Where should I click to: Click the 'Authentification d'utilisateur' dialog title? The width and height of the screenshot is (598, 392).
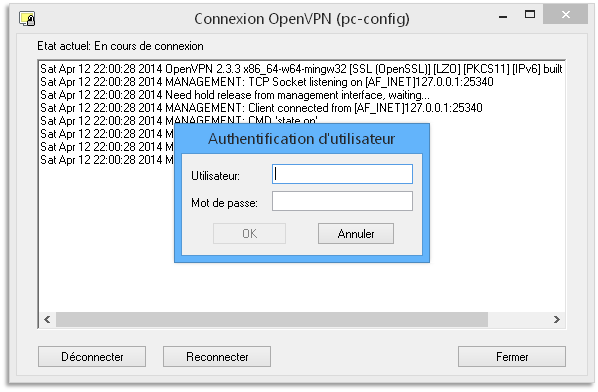301,139
